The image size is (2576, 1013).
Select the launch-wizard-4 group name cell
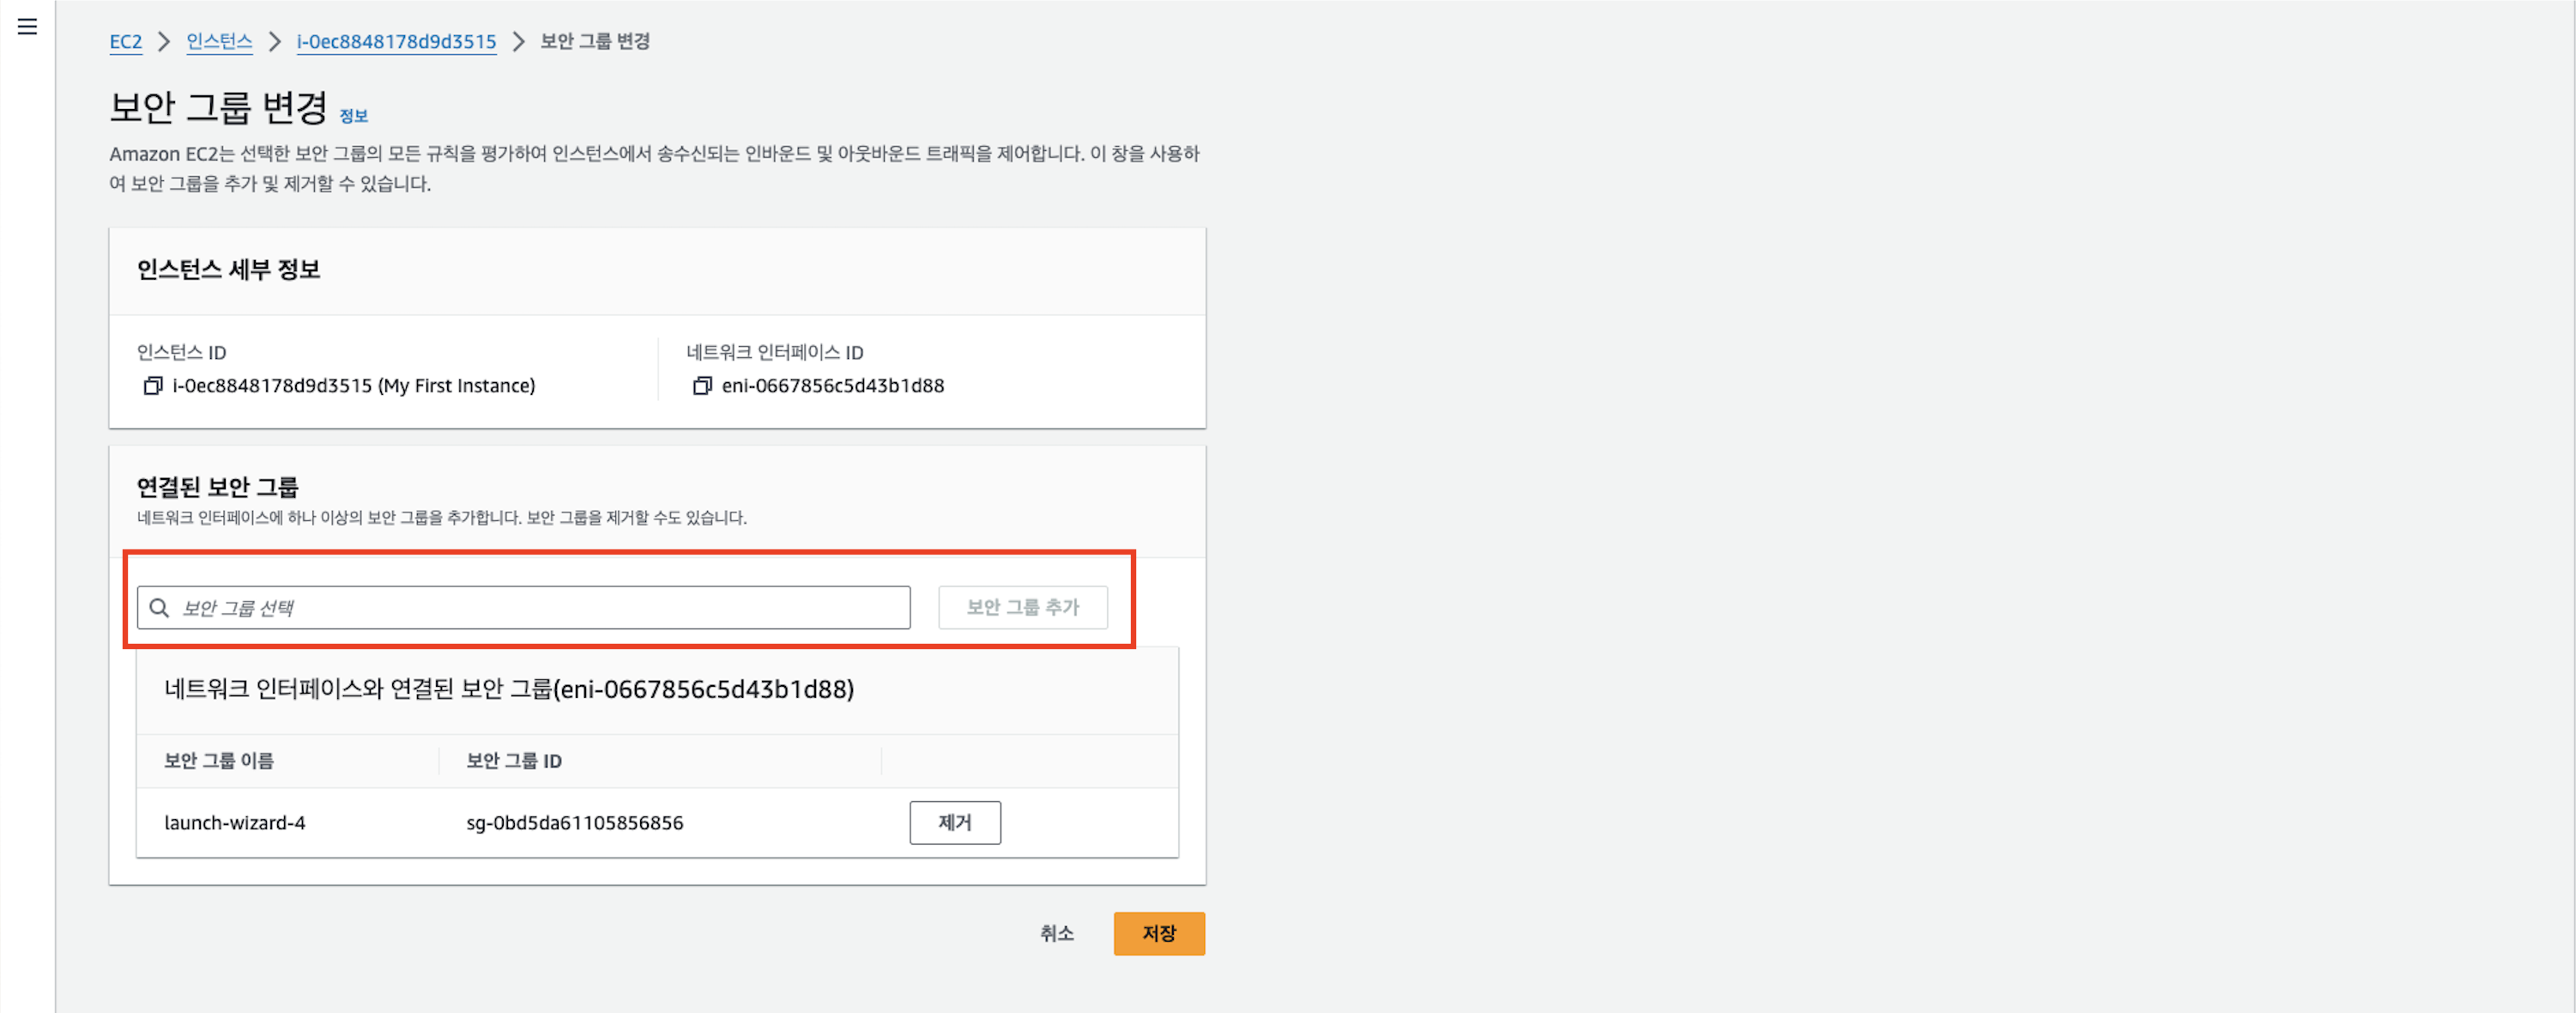coord(235,823)
